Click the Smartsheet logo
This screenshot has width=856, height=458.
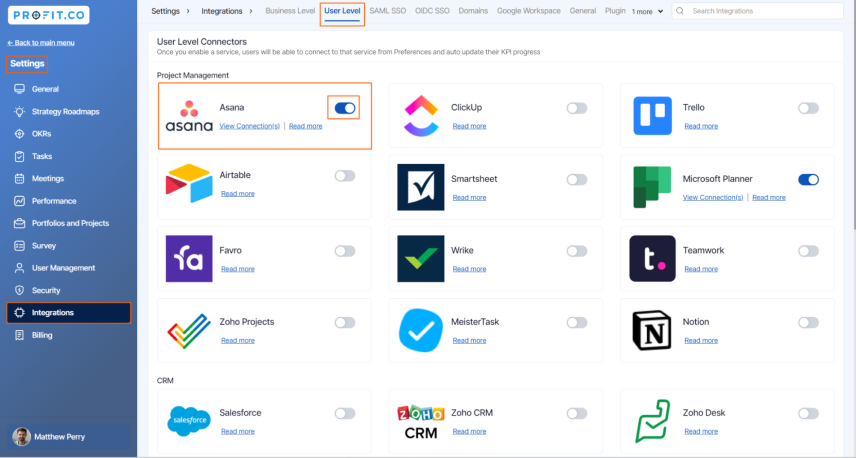(421, 187)
